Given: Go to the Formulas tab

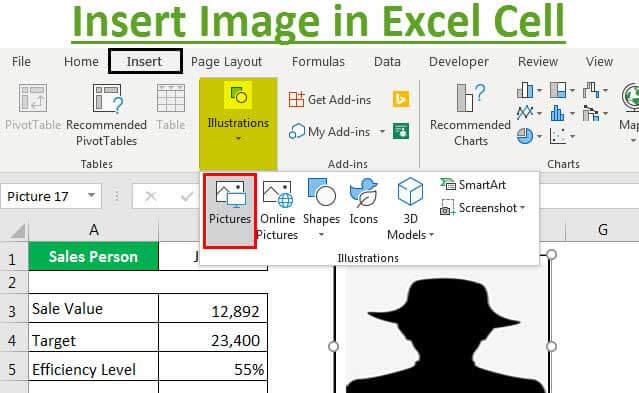Looking at the screenshot, I should point(318,62).
